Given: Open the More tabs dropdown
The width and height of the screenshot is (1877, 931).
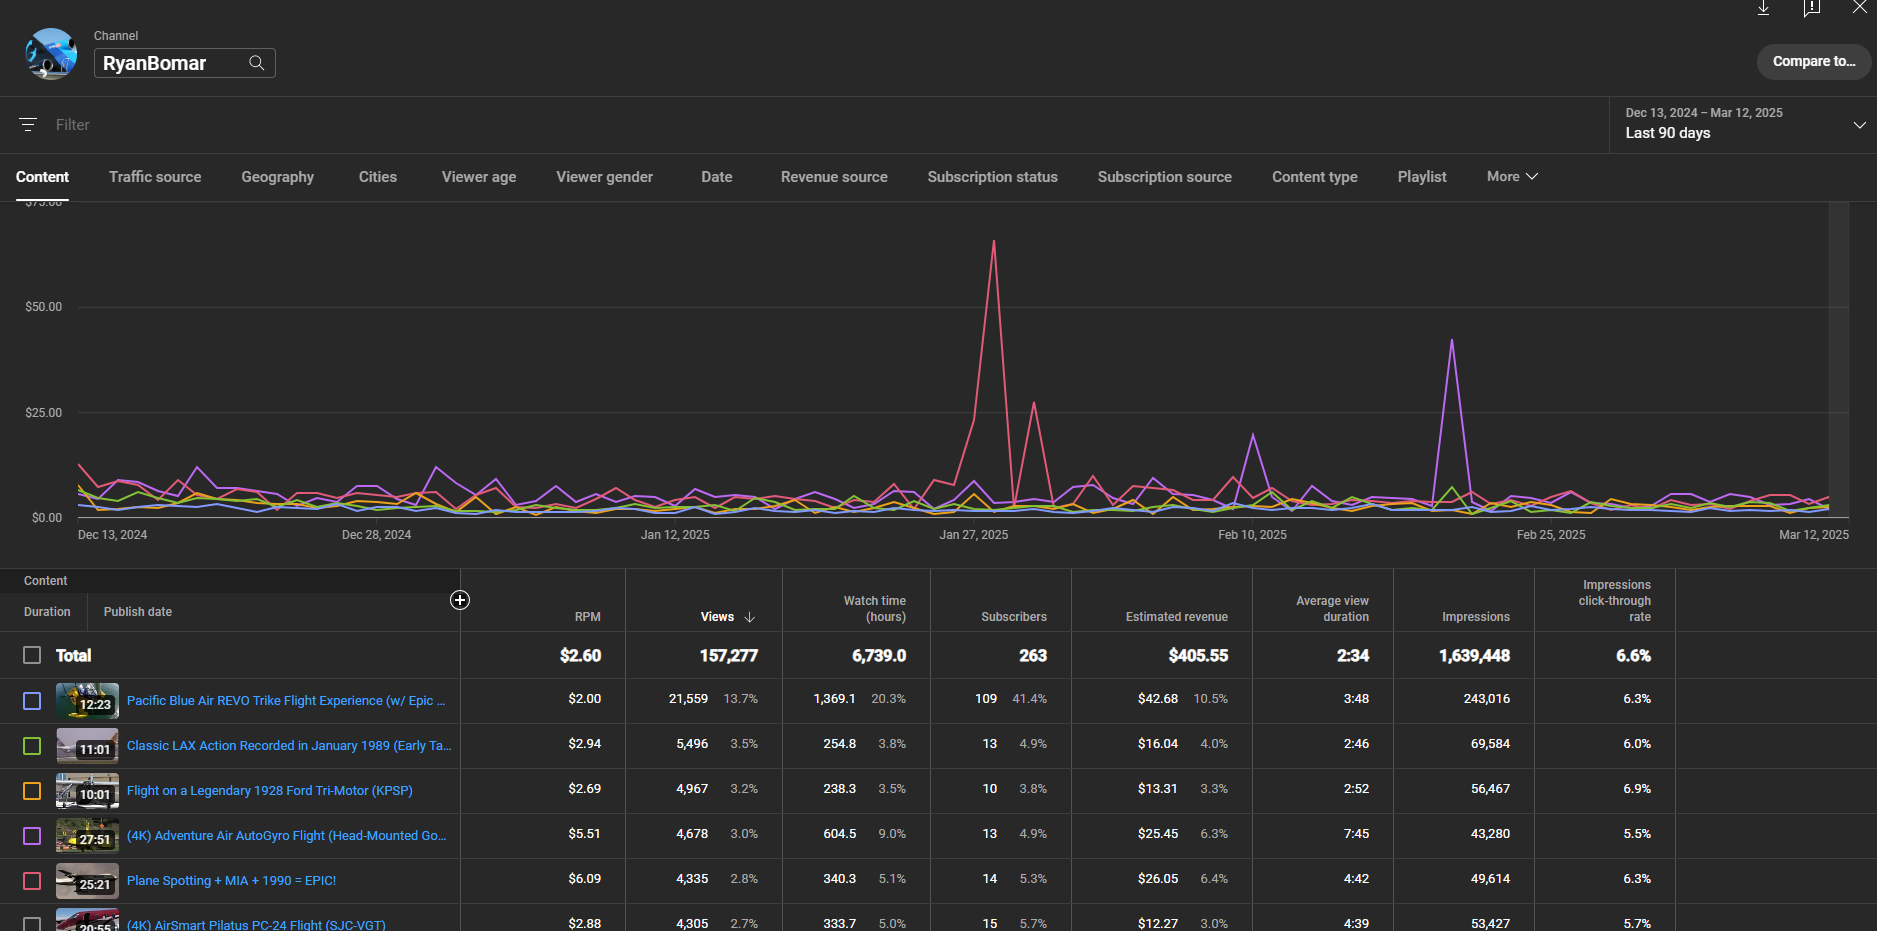Looking at the screenshot, I should coord(1512,176).
